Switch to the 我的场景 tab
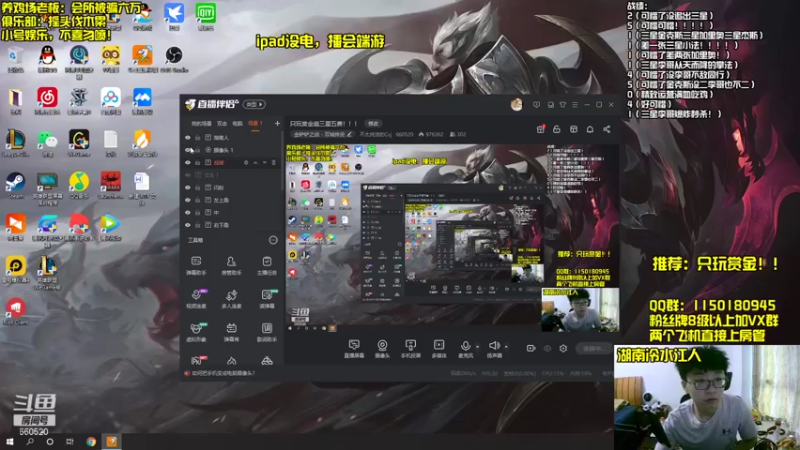The image size is (800, 450). click(x=201, y=123)
